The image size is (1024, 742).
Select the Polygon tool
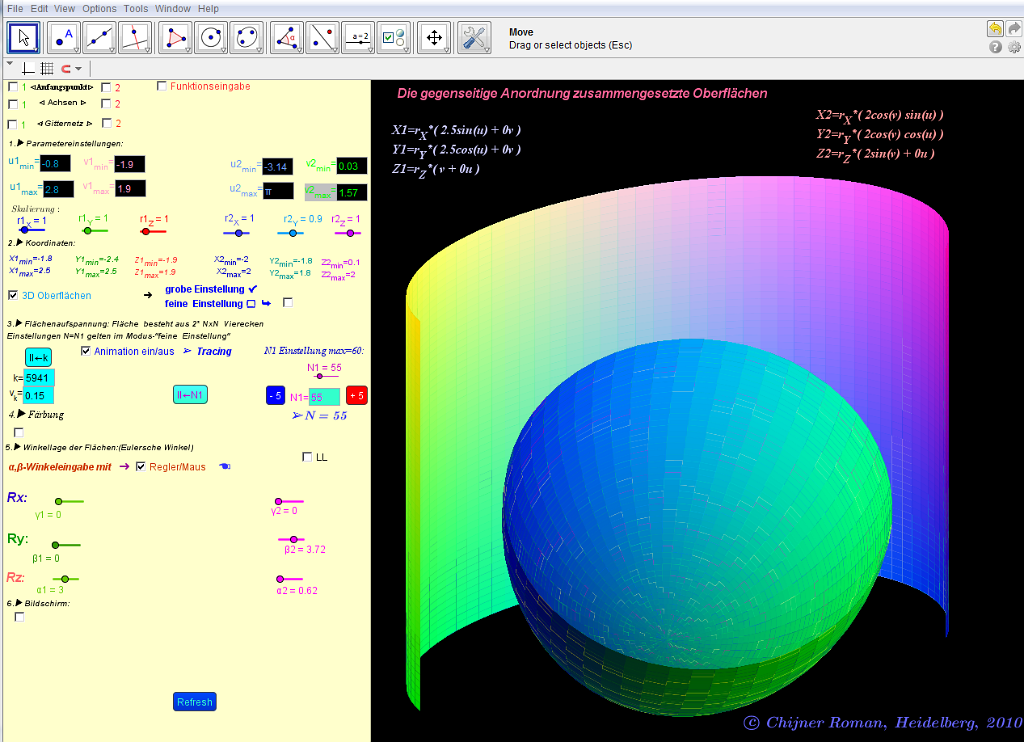tap(176, 38)
